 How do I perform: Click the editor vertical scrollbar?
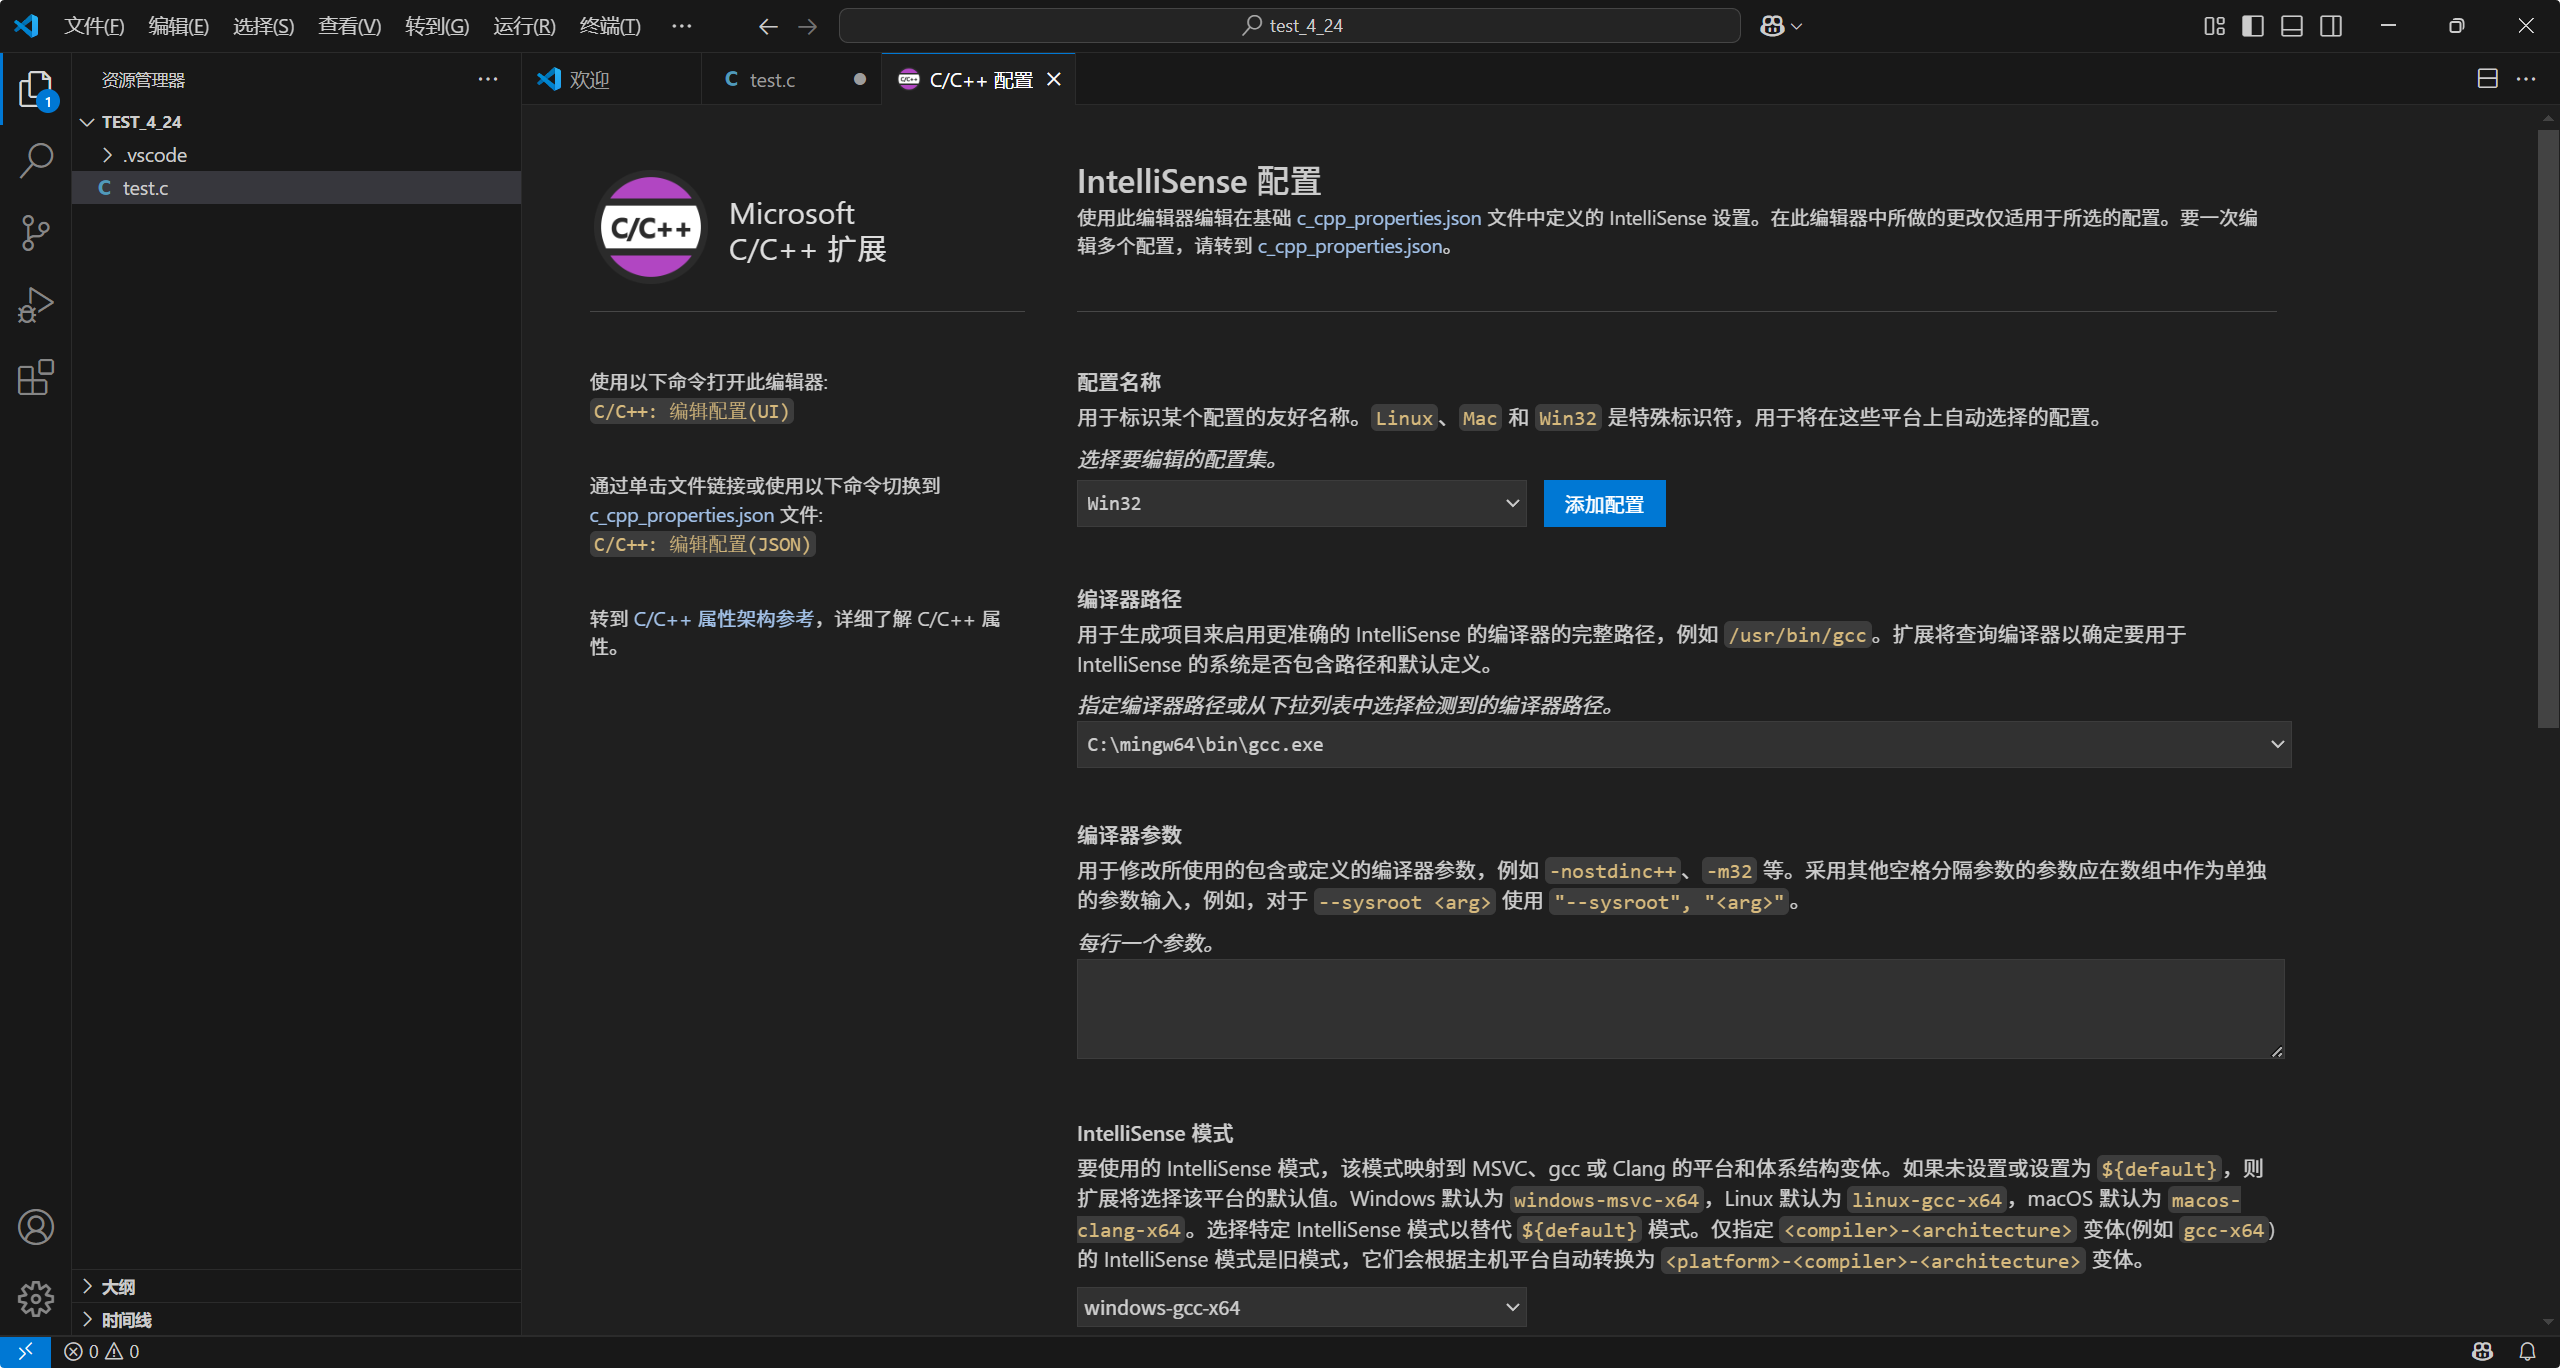coord(2547,430)
